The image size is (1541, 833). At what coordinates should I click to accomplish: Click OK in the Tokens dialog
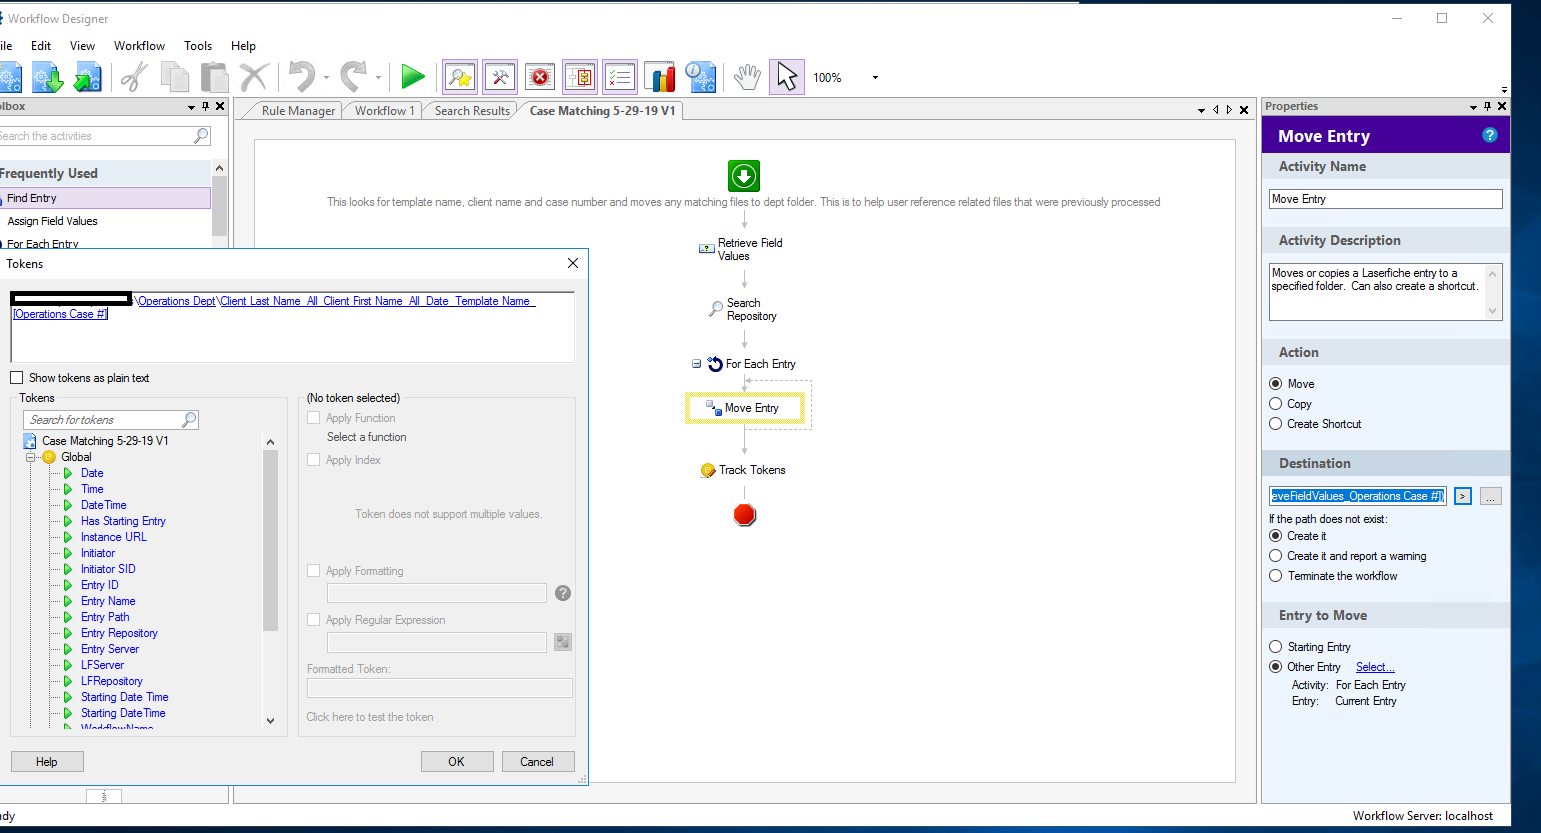(456, 762)
